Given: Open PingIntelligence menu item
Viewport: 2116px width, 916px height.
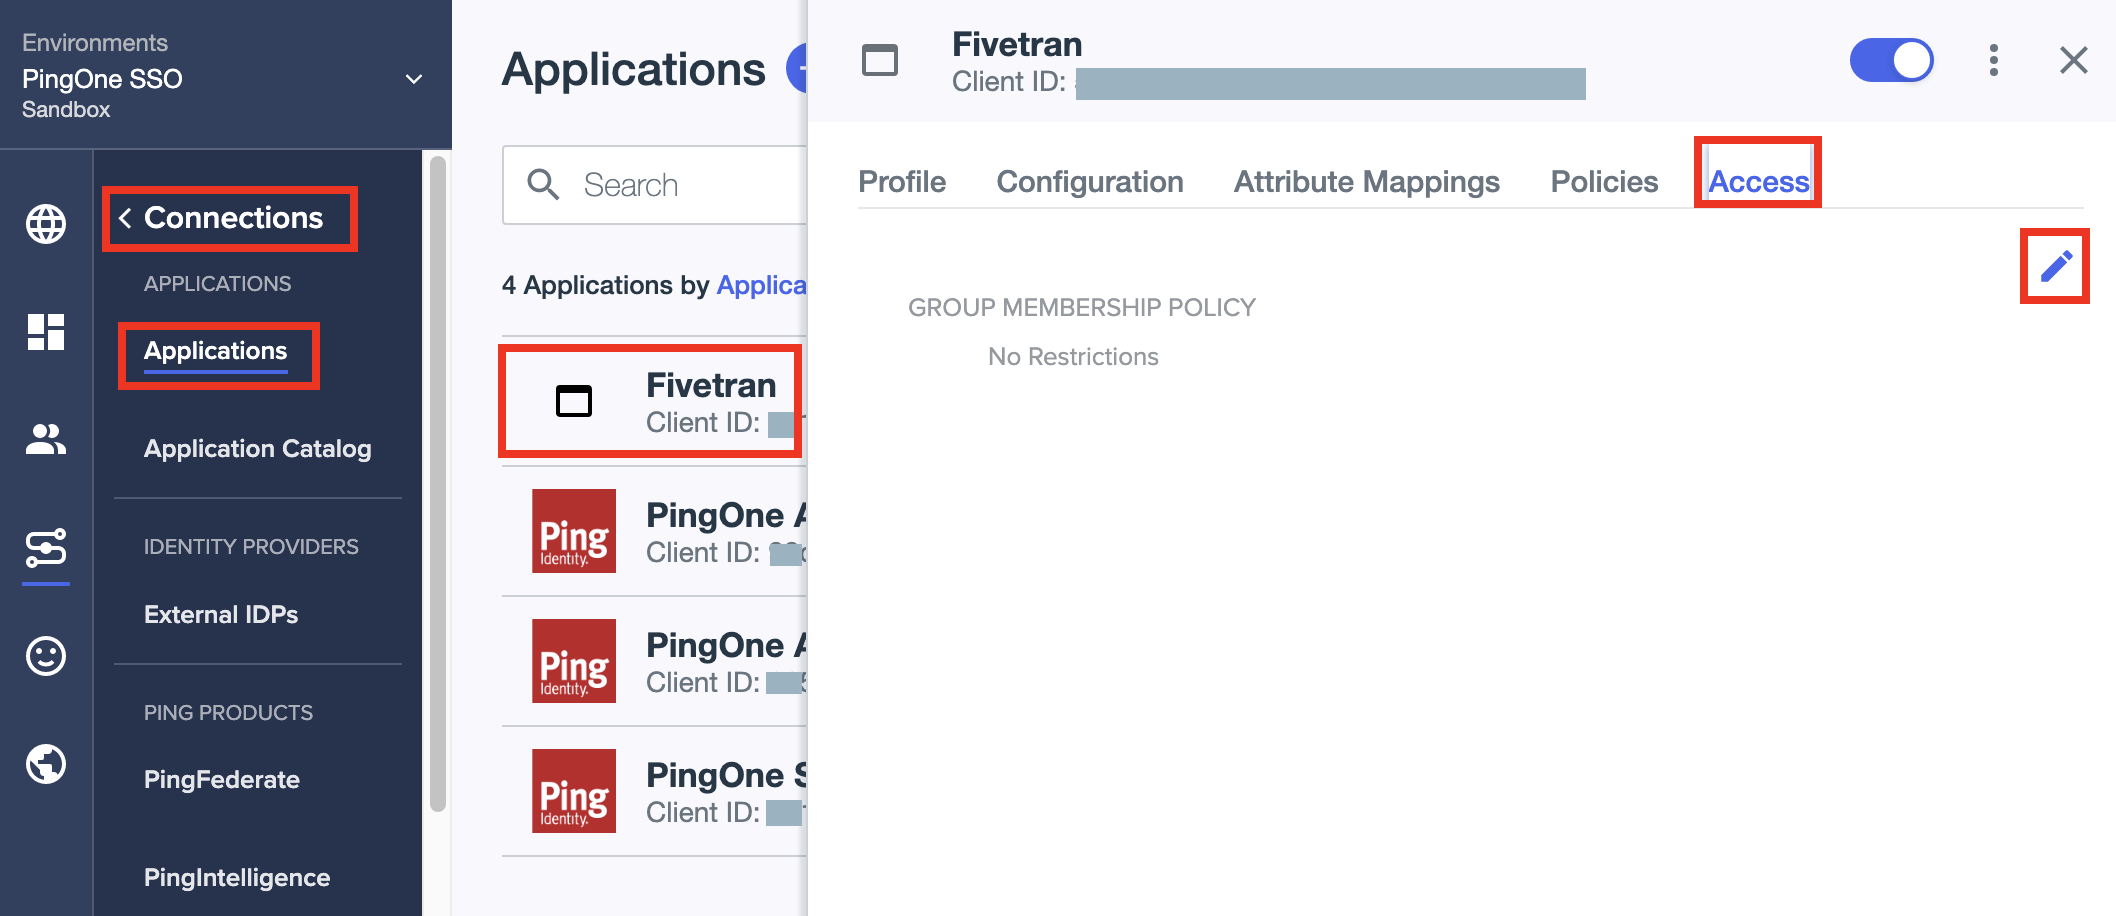Looking at the screenshot, I should 237,877.
